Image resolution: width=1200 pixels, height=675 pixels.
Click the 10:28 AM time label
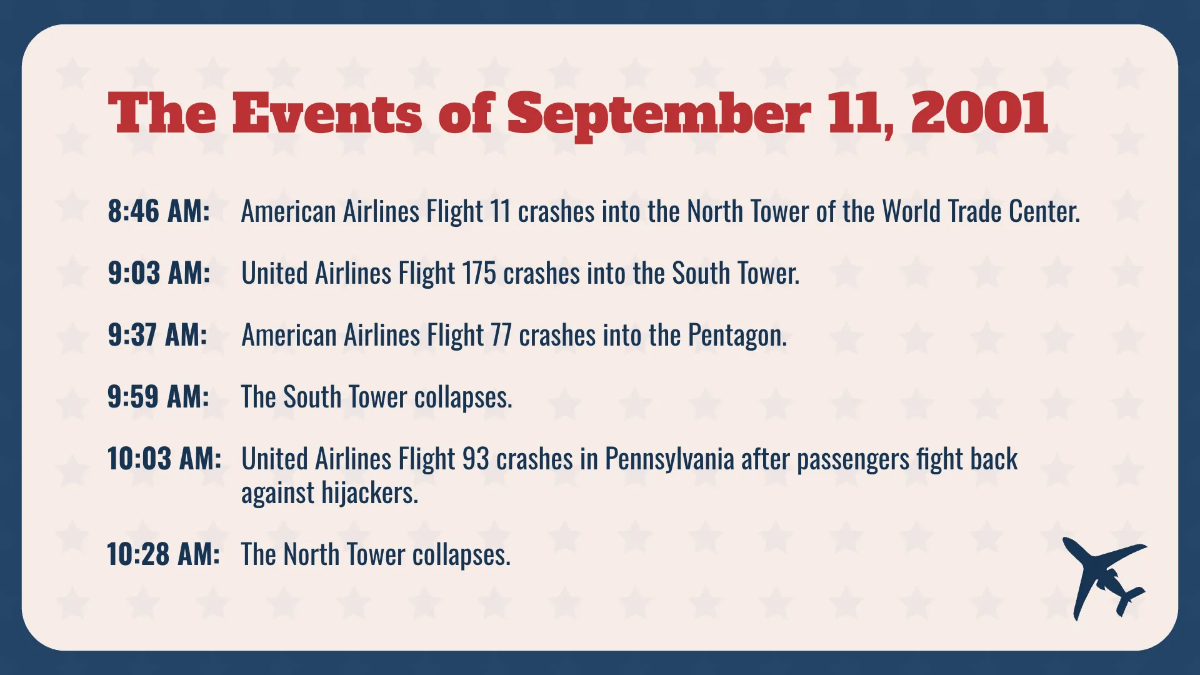click(x=164, y=555)
